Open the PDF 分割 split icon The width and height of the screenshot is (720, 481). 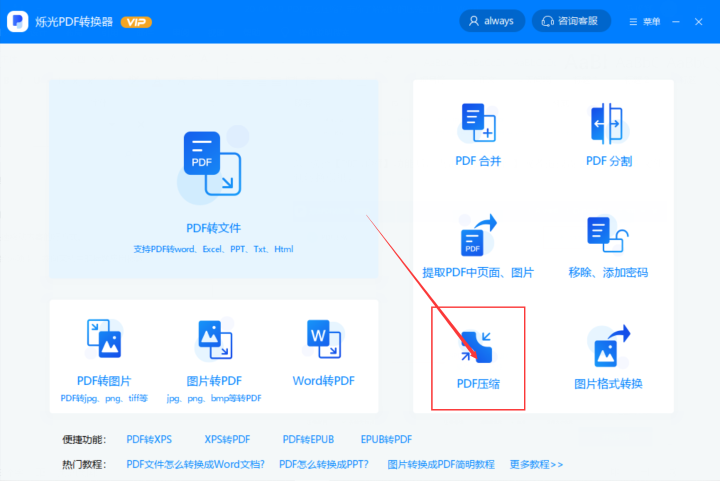(607, 123)
